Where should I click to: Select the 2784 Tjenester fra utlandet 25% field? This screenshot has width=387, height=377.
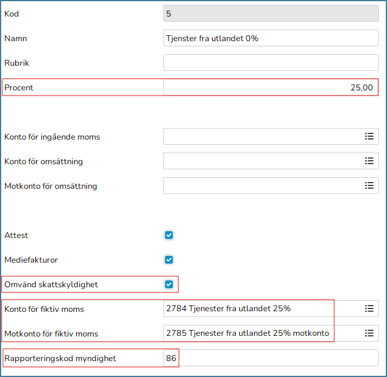click(x=271, y=309)
